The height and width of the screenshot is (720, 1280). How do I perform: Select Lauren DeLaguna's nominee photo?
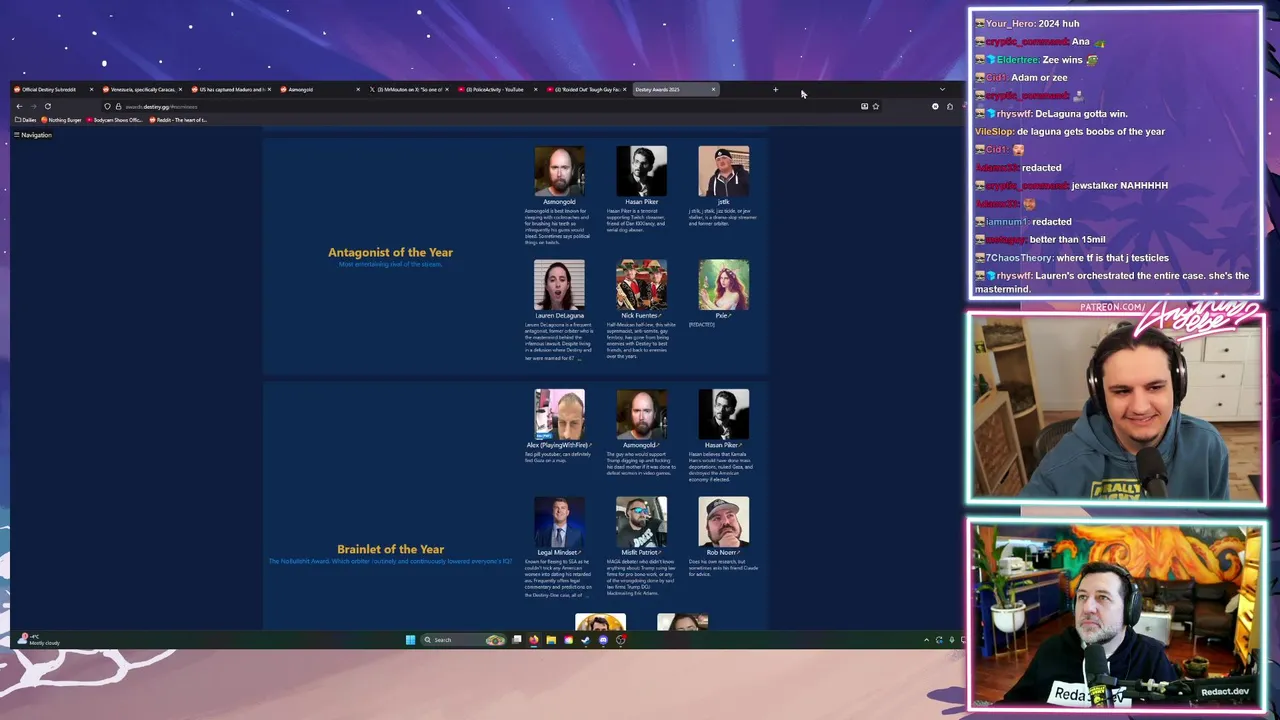coord(559,285)
